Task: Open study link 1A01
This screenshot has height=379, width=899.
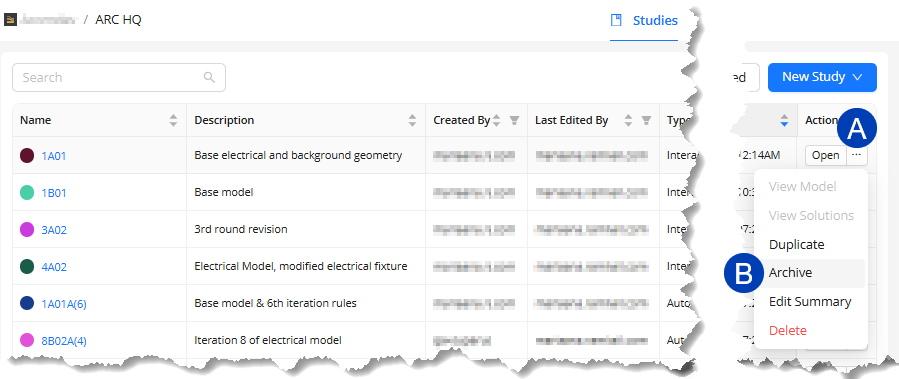Action: tap(54, 155)
